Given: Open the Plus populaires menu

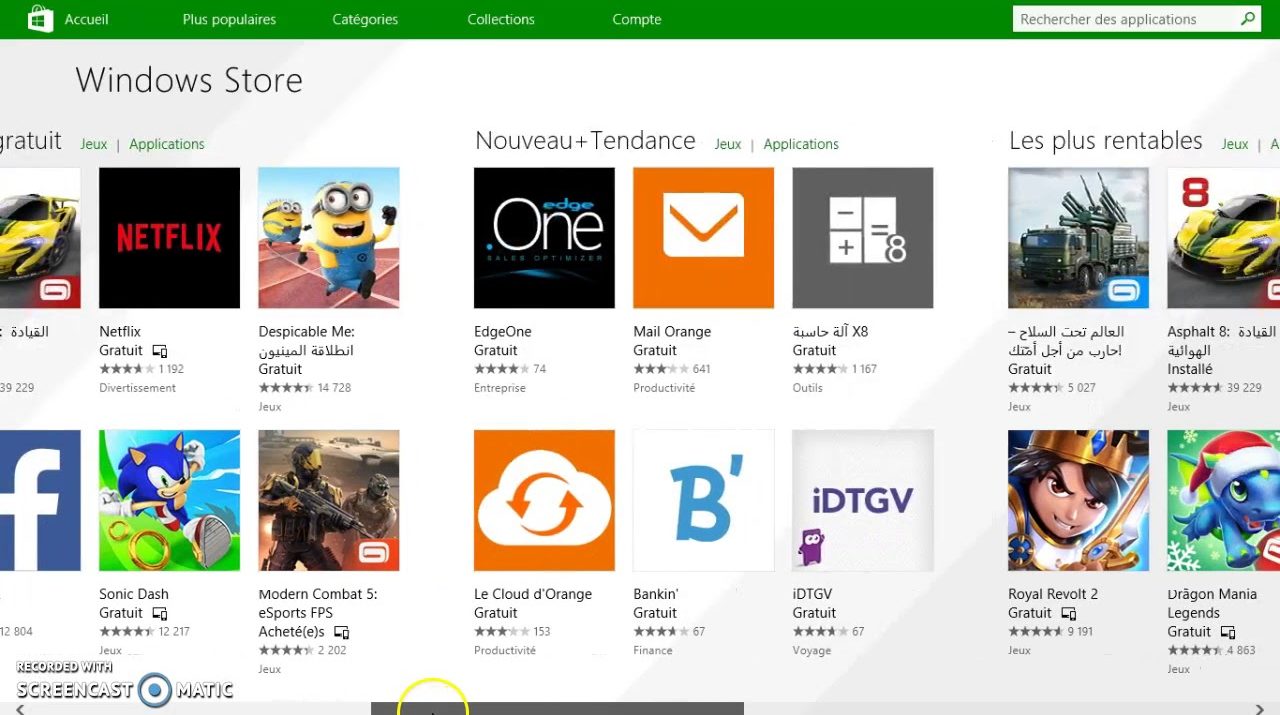Looking at the screenshot, I should click(x=229, y=19).
